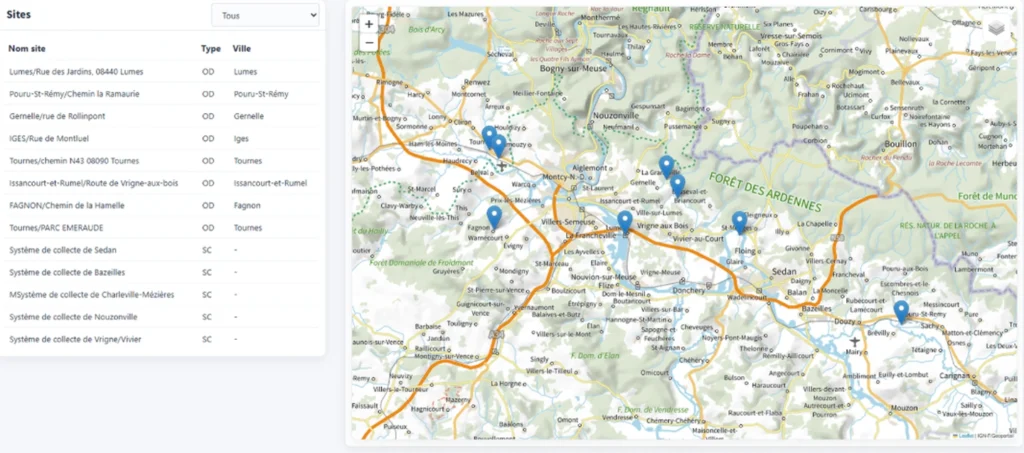The width and height of the screenshot is (1024, 453).
Task: Click Ville cell reading Fagnon
Action: point(247,206)
